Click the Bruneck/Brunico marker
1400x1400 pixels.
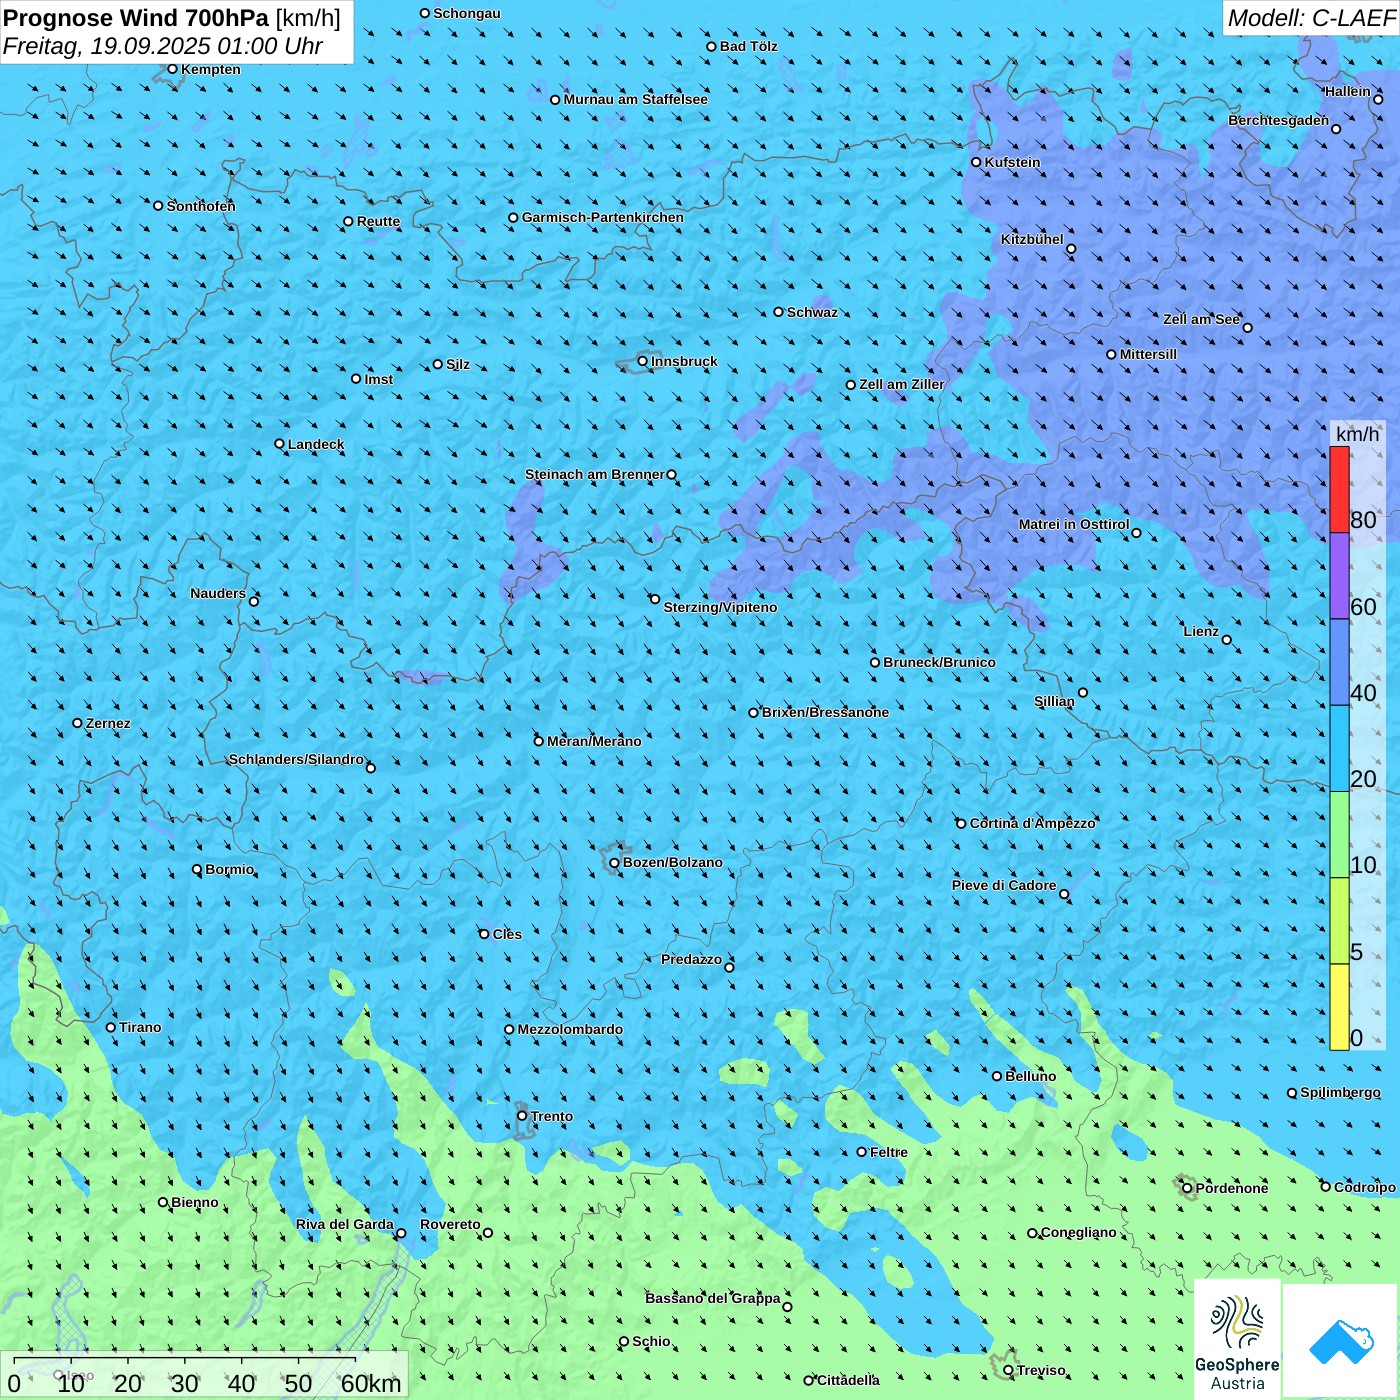coord(875,662)
